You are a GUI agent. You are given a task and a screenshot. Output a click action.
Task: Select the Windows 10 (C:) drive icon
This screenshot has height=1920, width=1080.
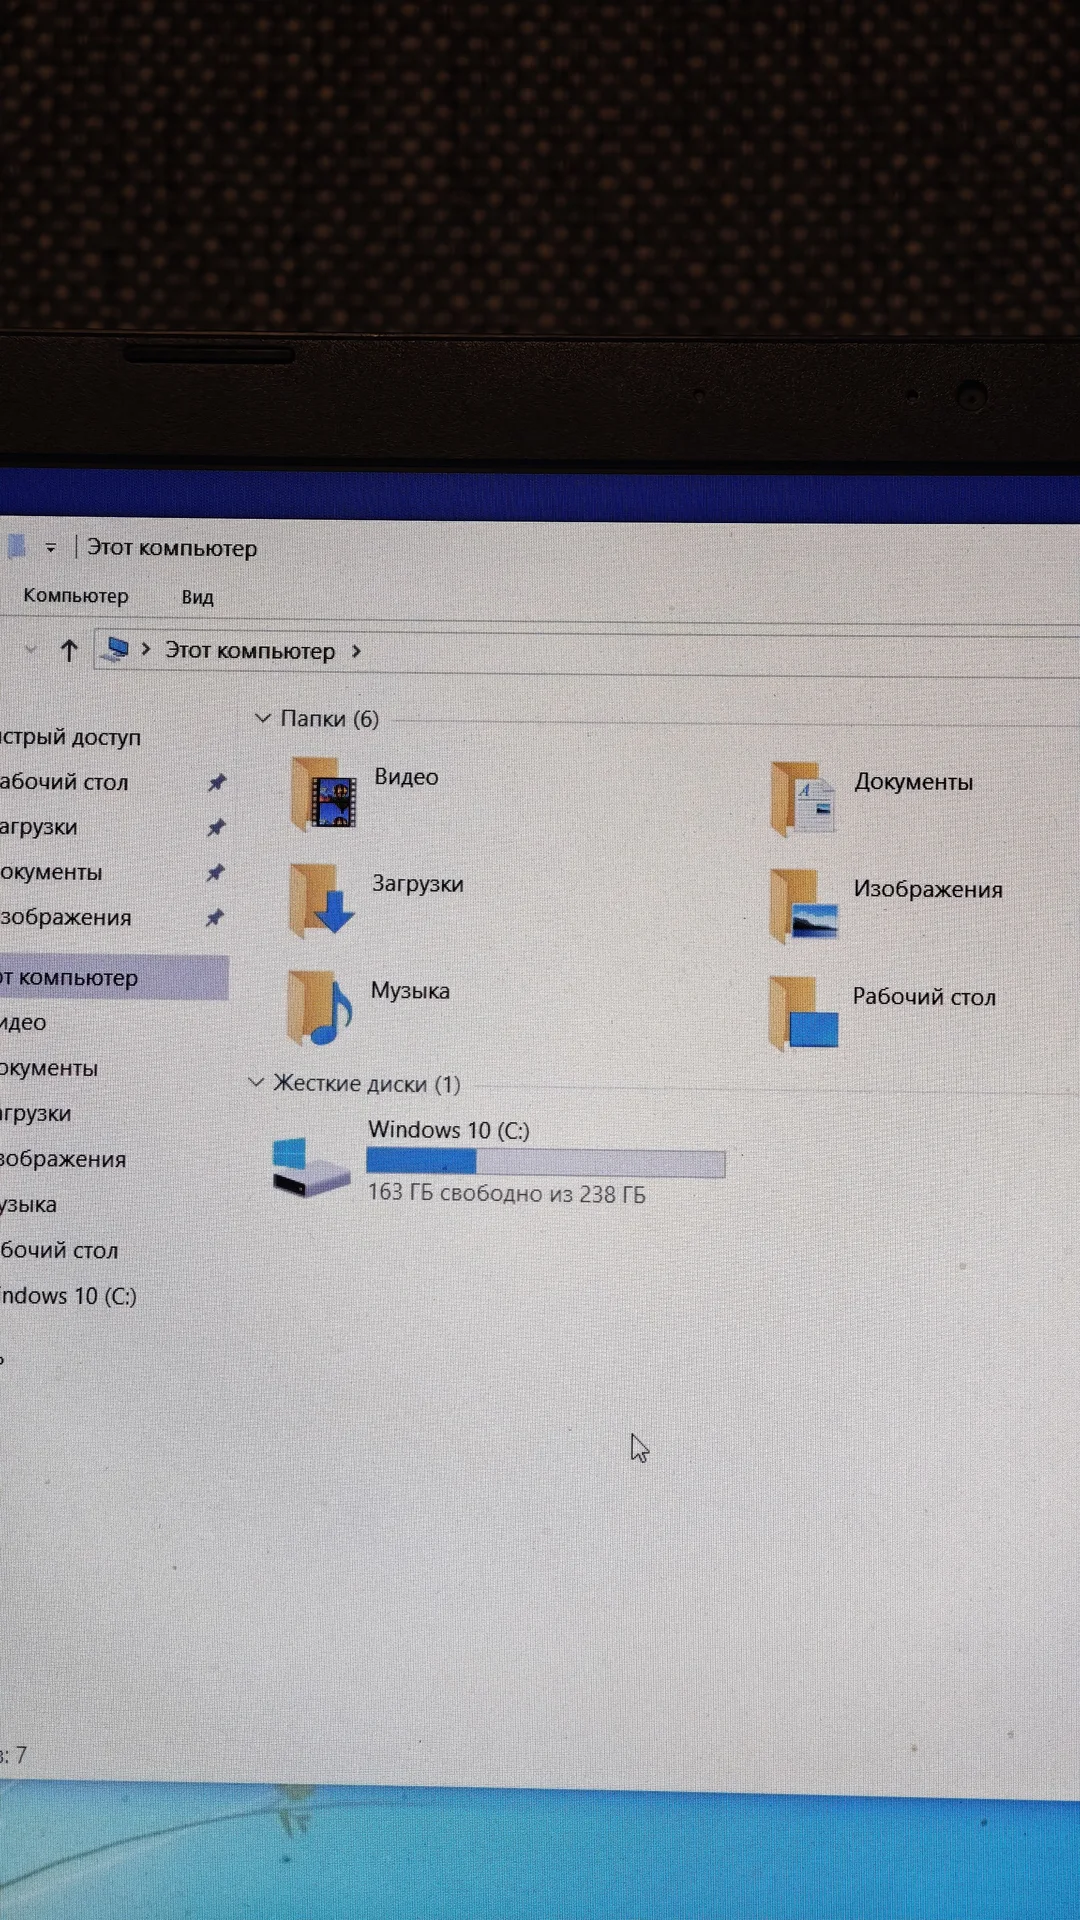coord(311,1166)
